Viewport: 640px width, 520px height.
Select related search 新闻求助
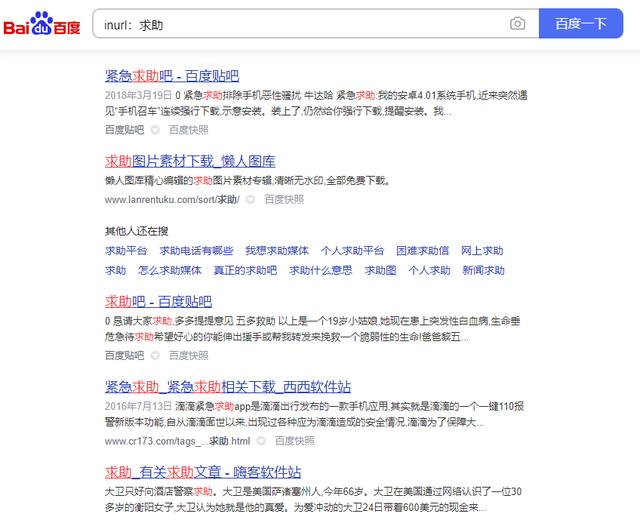pos(484,270)
